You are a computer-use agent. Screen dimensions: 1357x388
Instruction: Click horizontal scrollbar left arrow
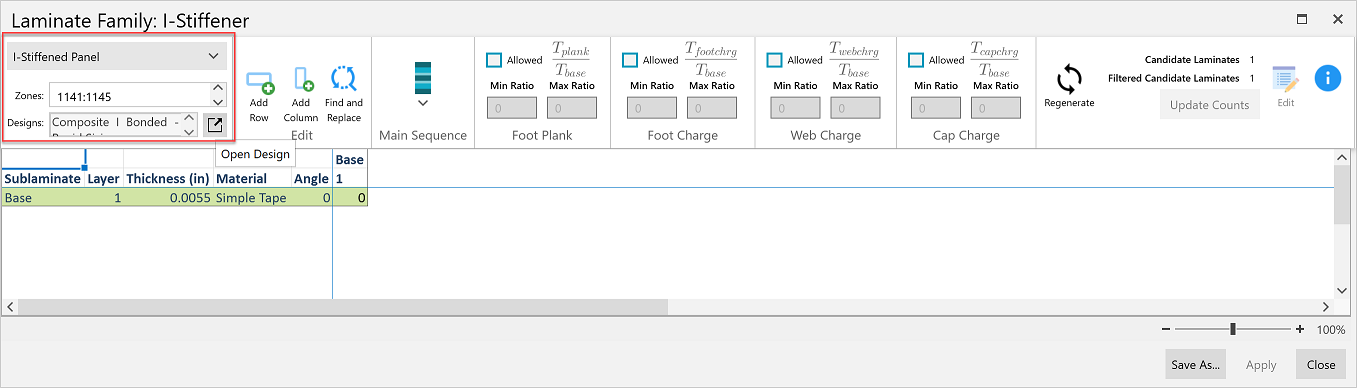click(10, 307)
